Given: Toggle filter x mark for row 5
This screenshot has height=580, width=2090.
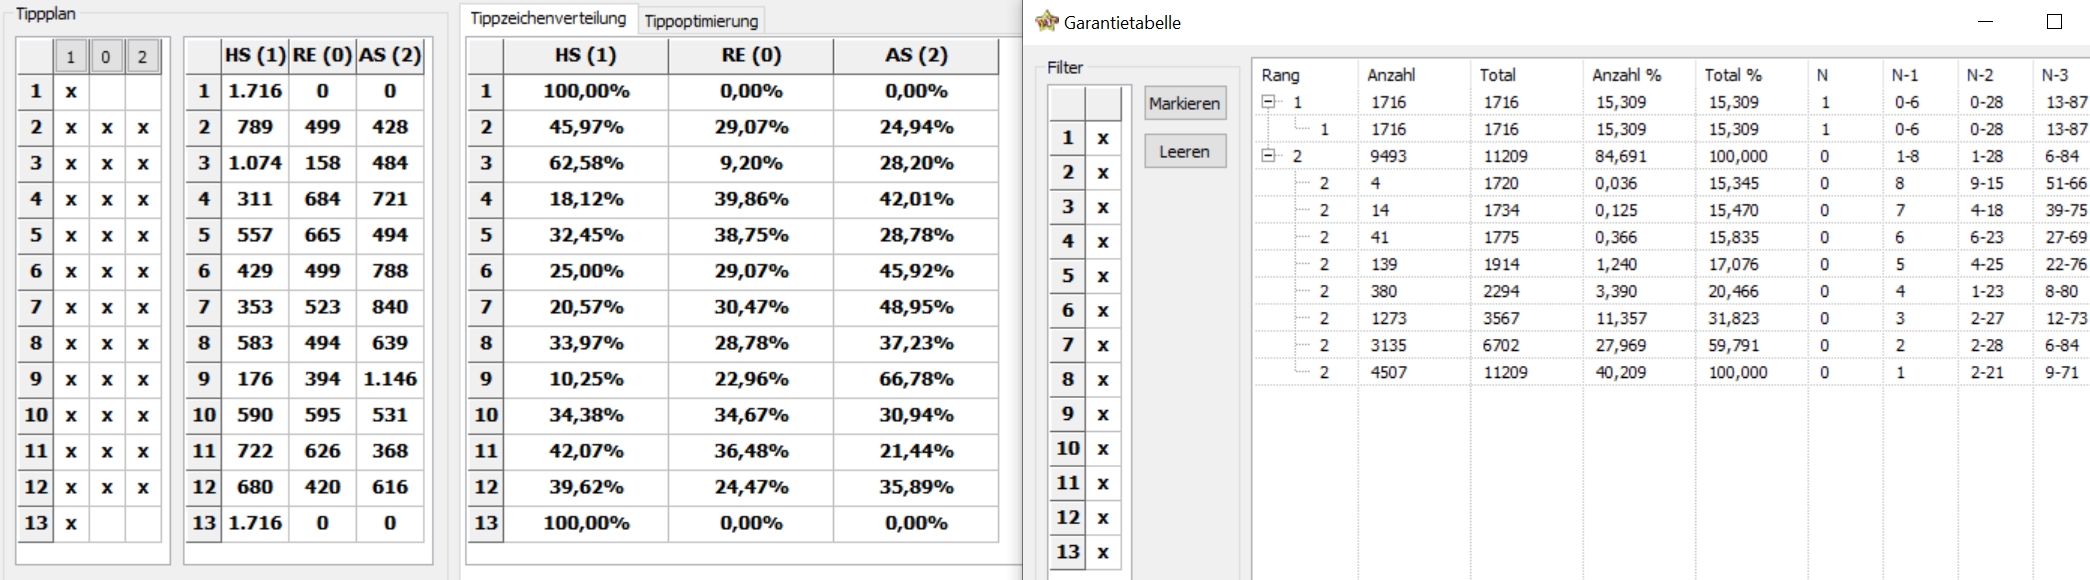Looking at the screenshot, I should point(1103,276).
